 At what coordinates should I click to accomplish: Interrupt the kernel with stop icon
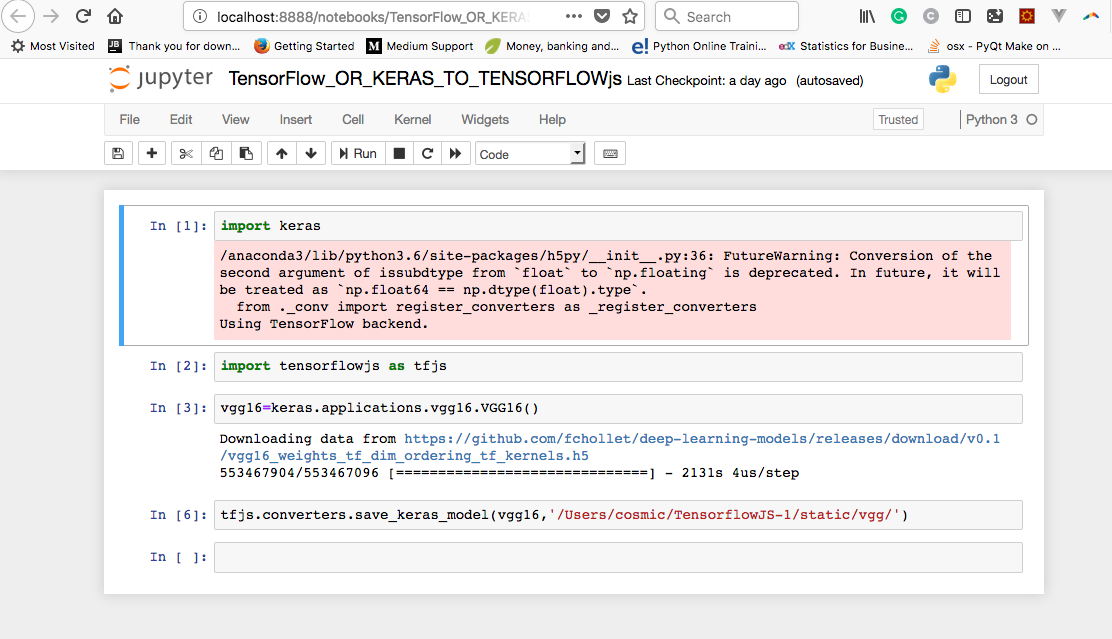point(399,153)
